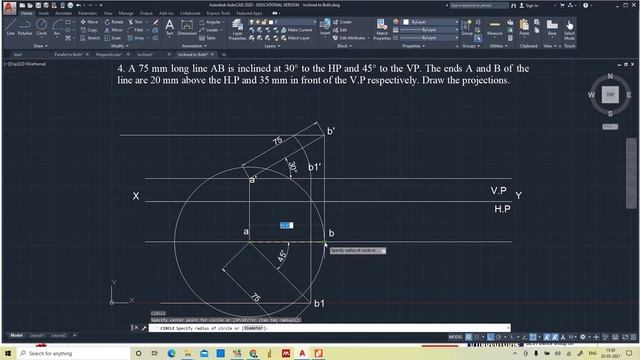Click the Move command

(x=89, y=22)
